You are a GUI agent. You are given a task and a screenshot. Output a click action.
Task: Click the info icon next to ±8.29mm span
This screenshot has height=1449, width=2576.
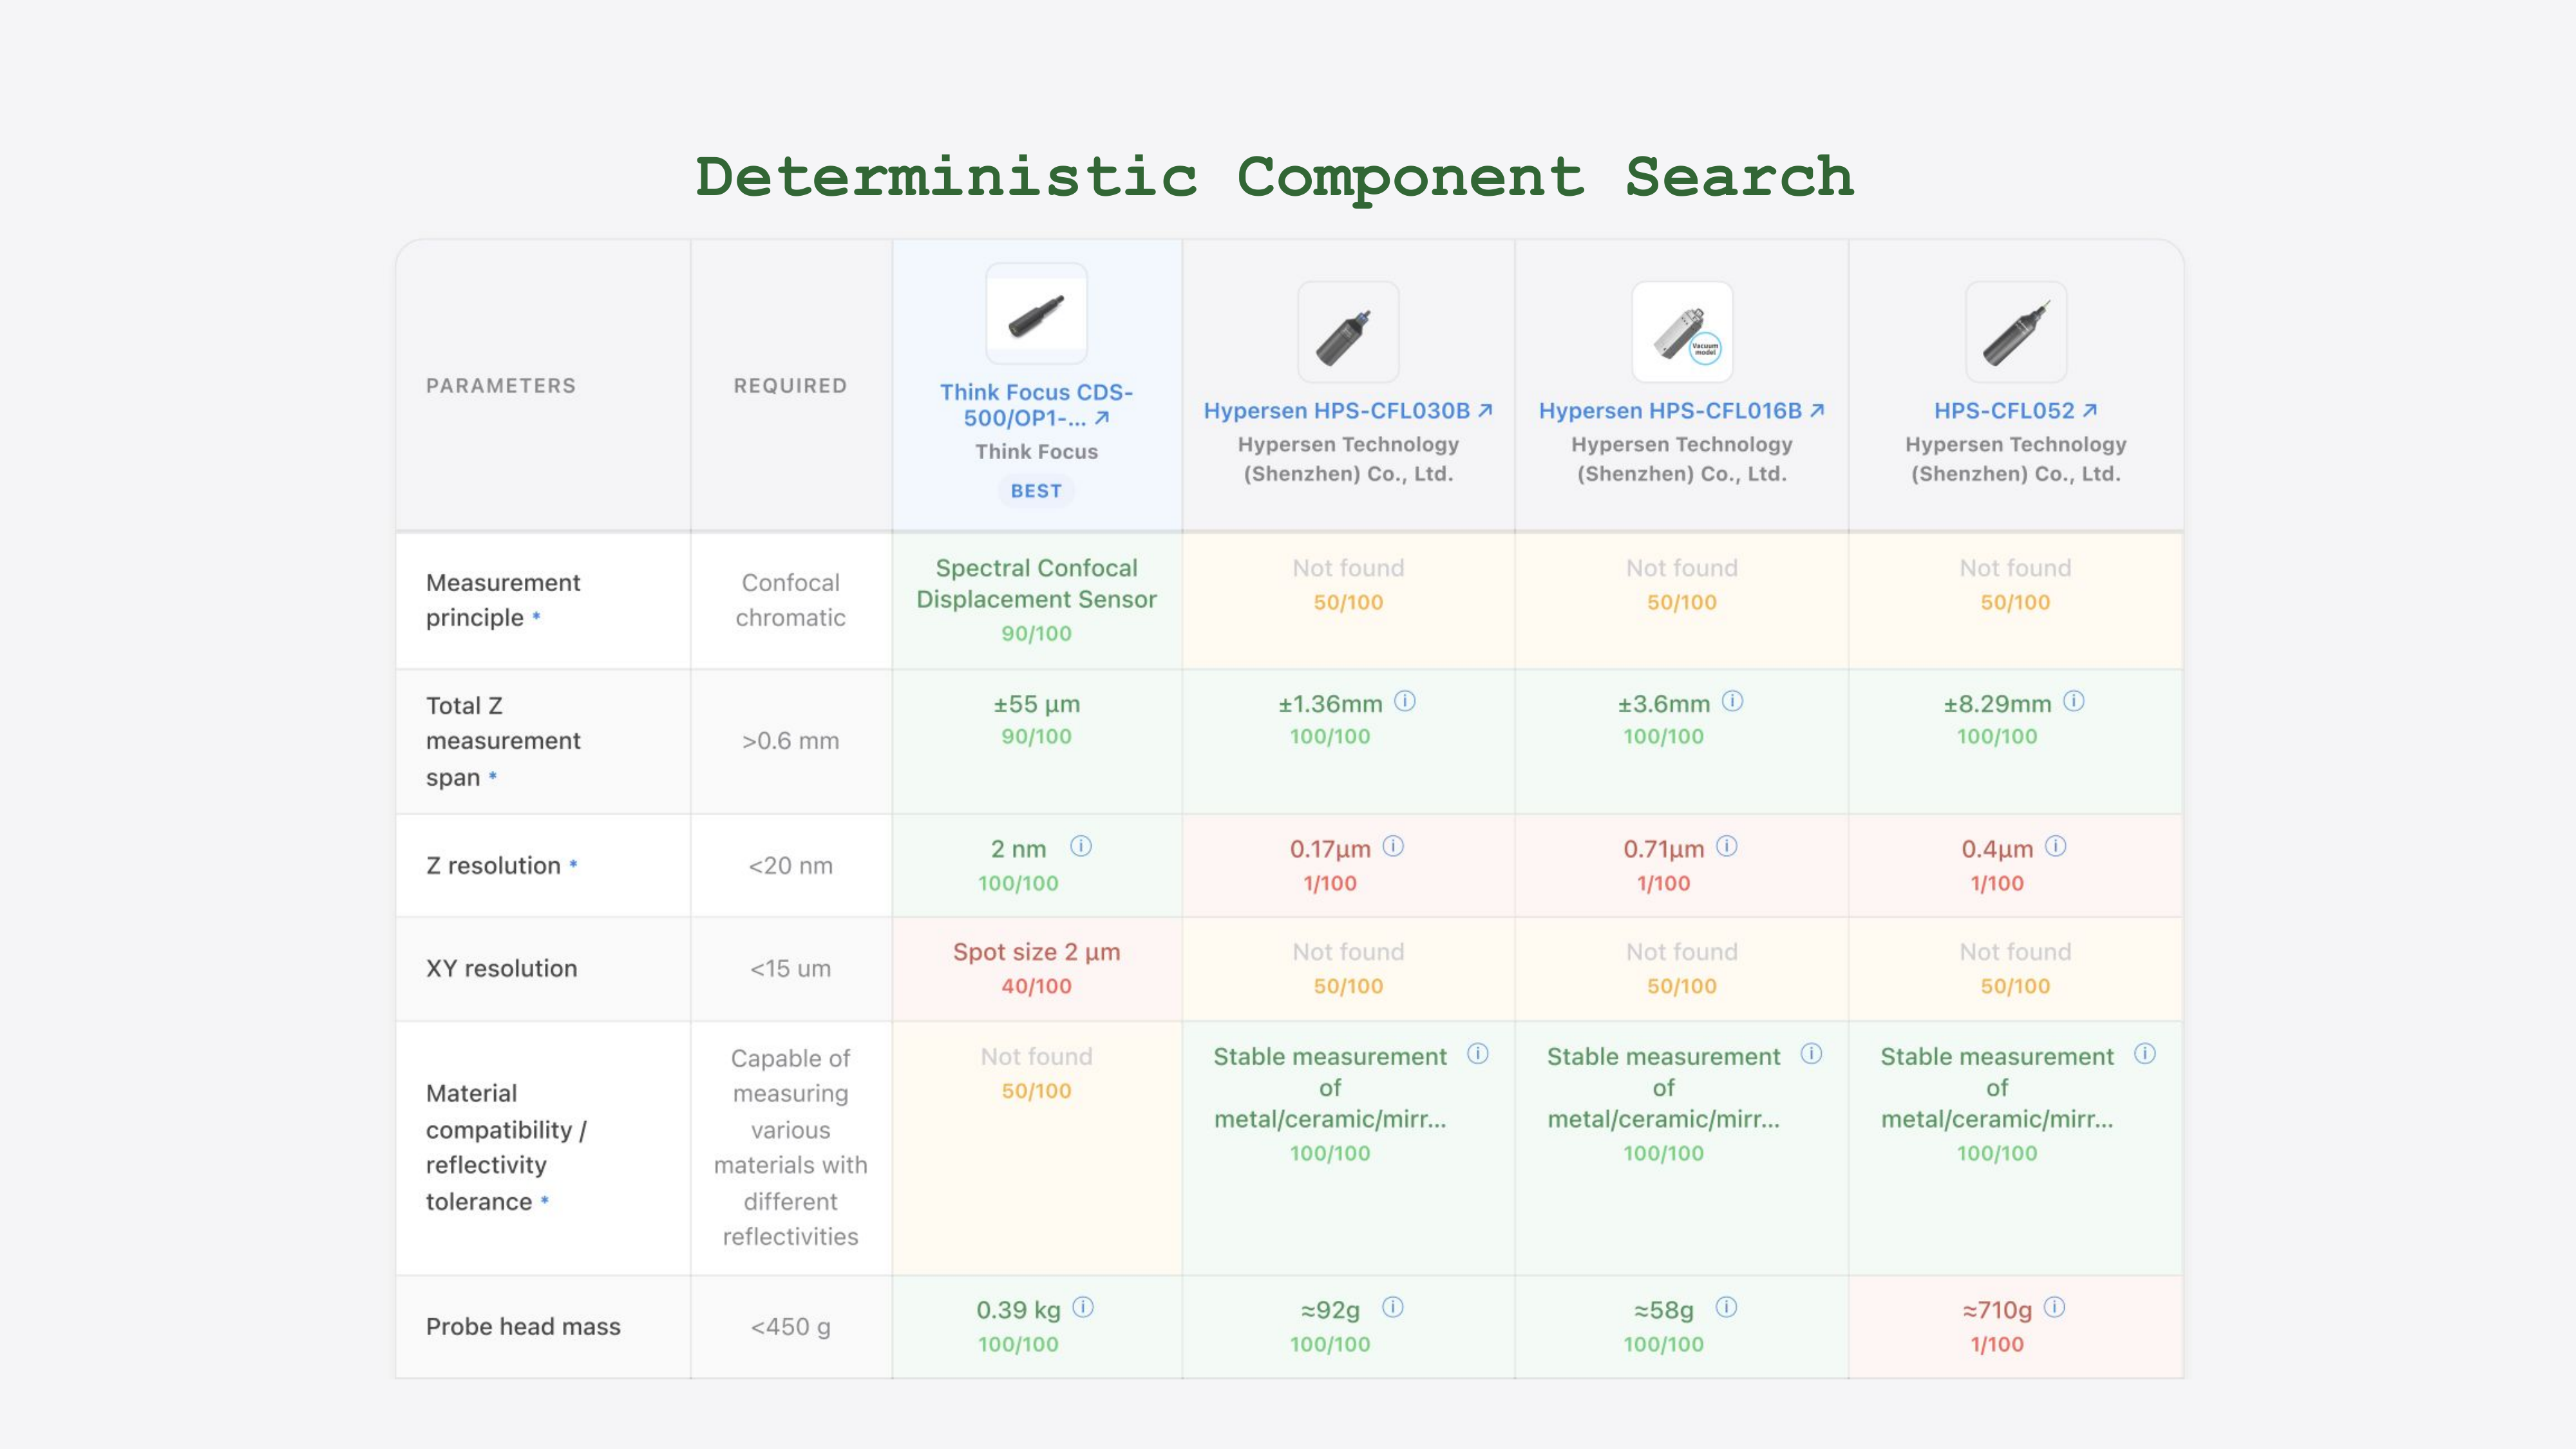[x=2073, y=703]
